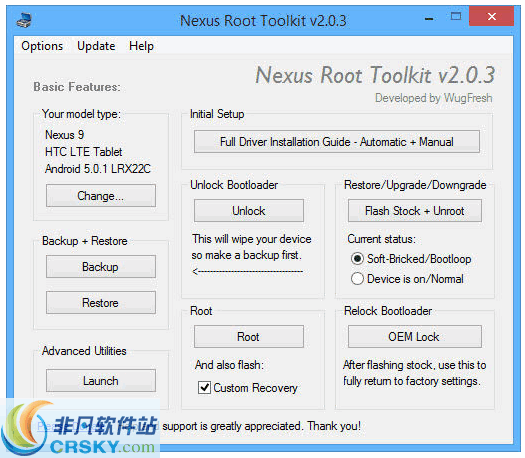
Task: Click the 'Android 5.0.1 LRX22C' text
Action: tap(98, 169)
